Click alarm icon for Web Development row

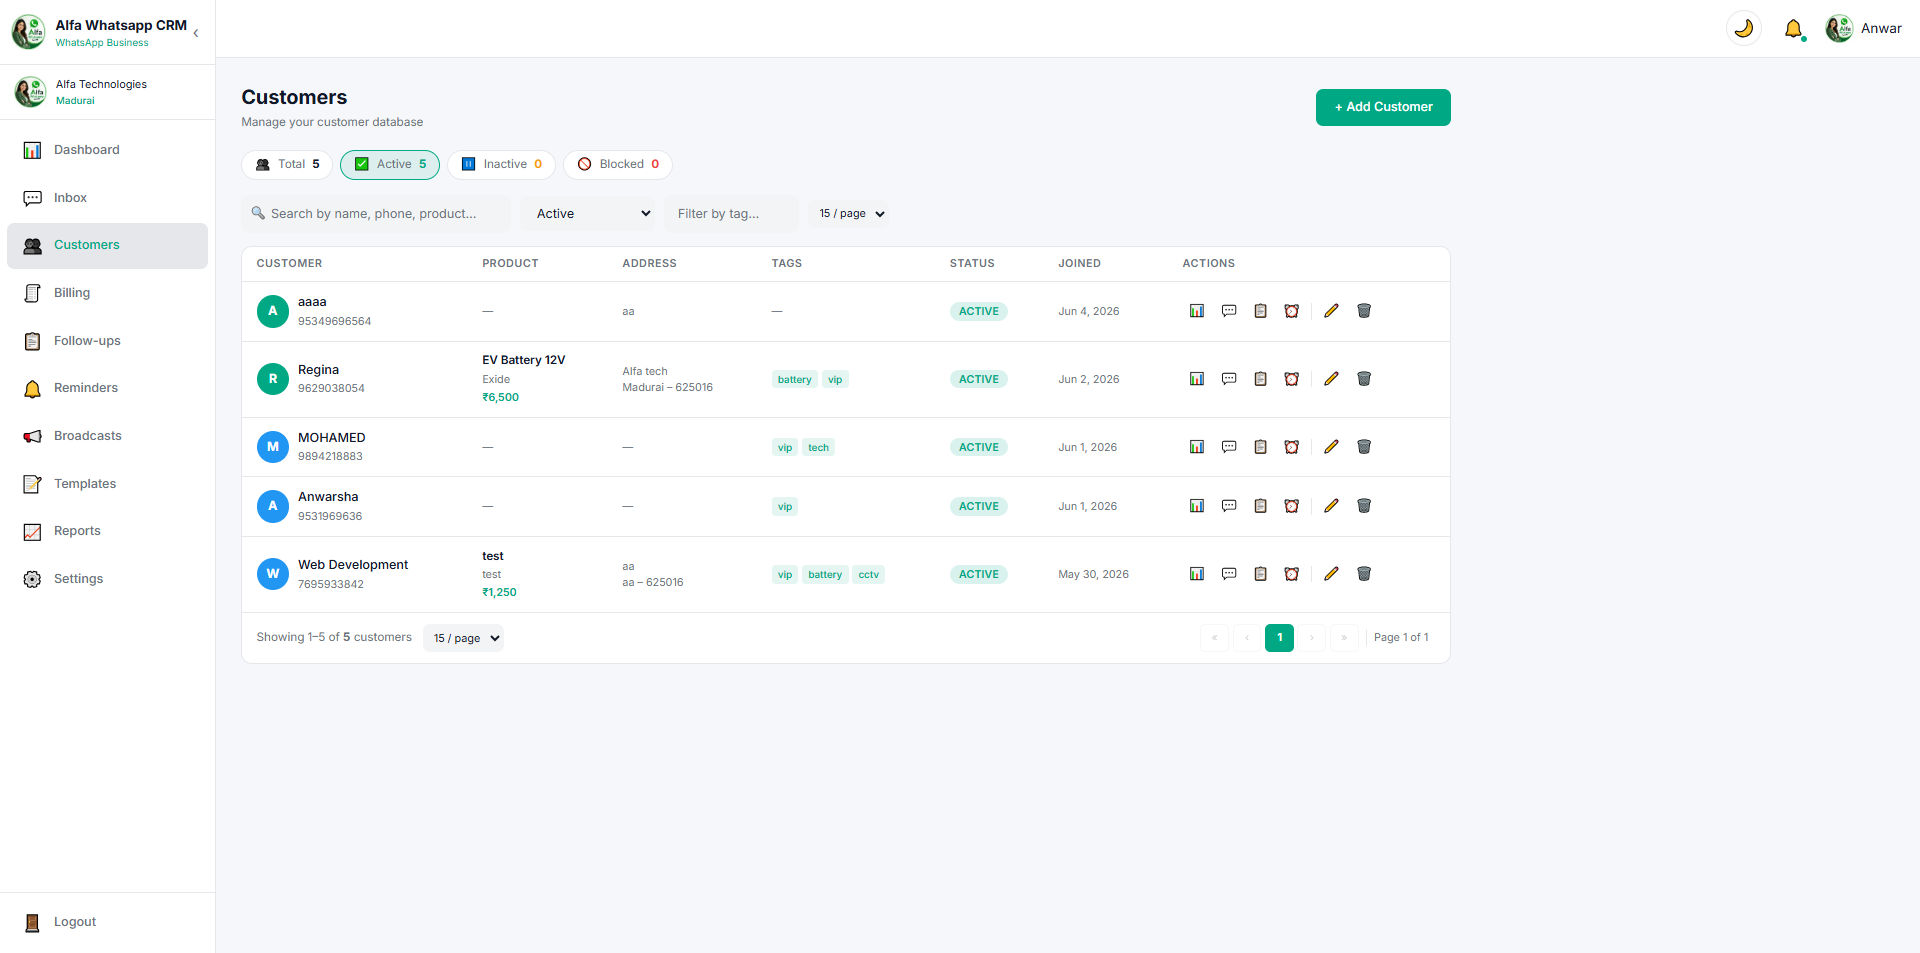[x=1292, y=574]
